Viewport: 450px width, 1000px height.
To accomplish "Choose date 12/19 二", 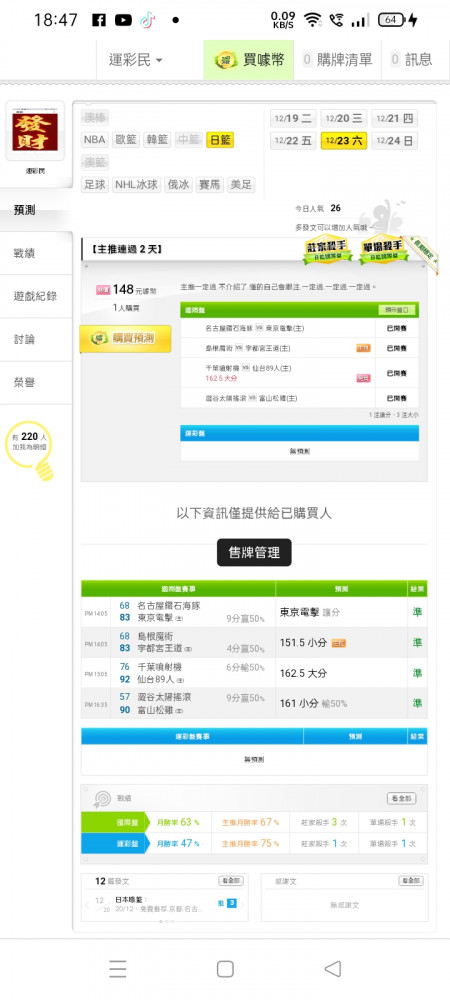I will 293,118.
